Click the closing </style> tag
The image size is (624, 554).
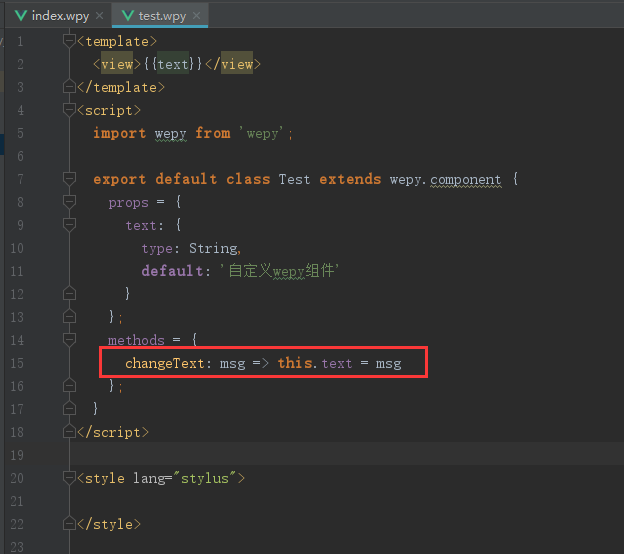click(x=109, y=524)
